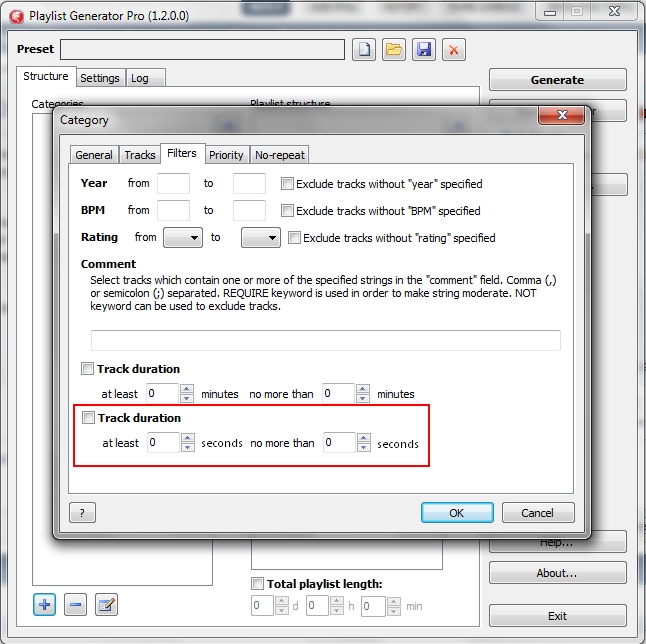This screenshot has width=646, height=644.
Task: Click the Year from input field
Action: tap(173, 183)
